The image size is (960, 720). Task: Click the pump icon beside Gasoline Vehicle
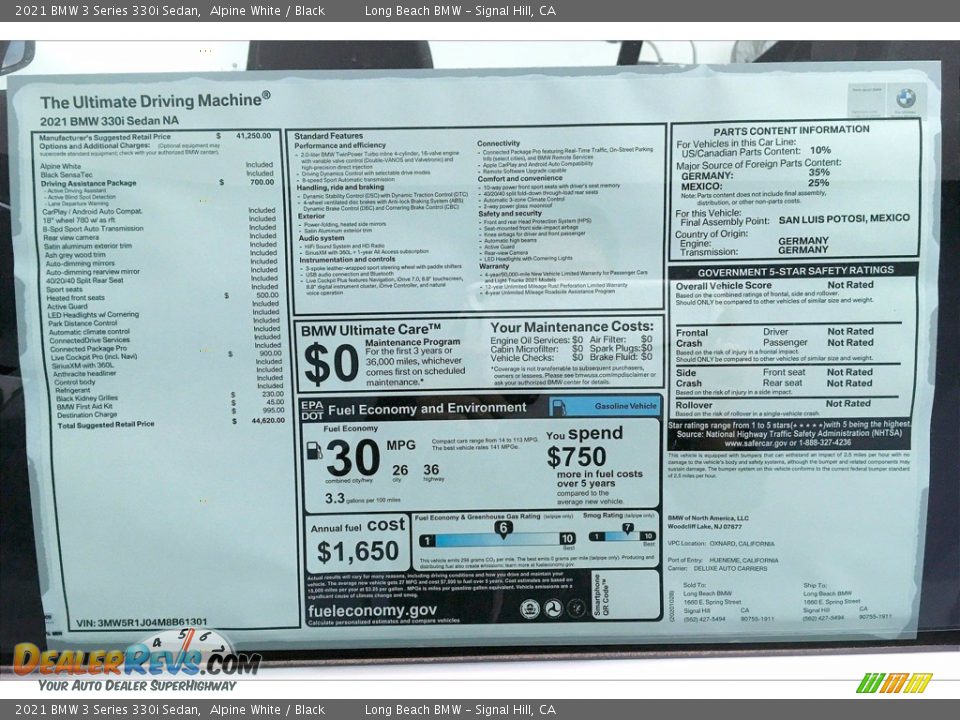pyautogui.click(x=558, y=408)
